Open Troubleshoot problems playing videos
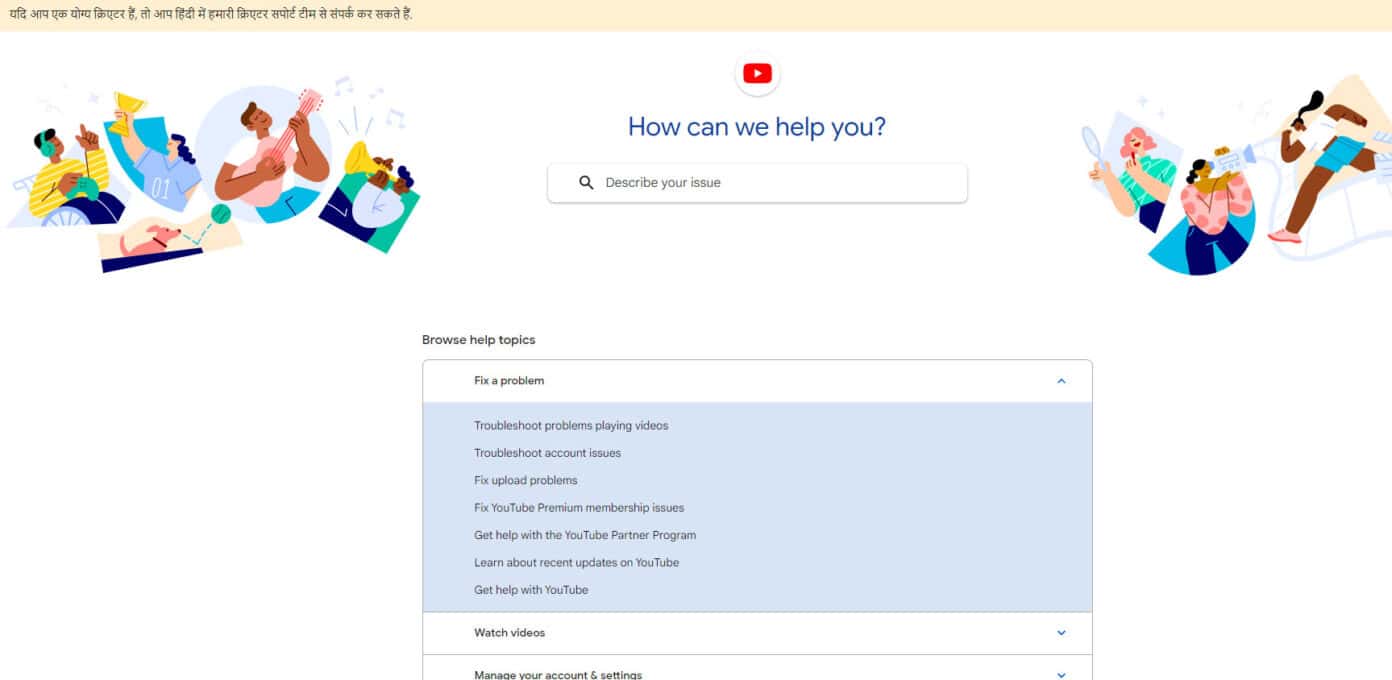The image size is (1392, 680). pyautogui.click(x=571, y=425)
